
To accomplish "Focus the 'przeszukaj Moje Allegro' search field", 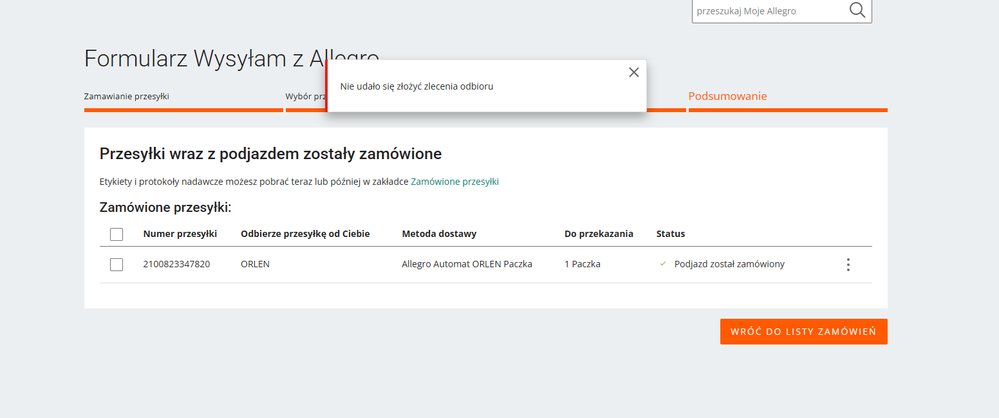I will [766, 11].
